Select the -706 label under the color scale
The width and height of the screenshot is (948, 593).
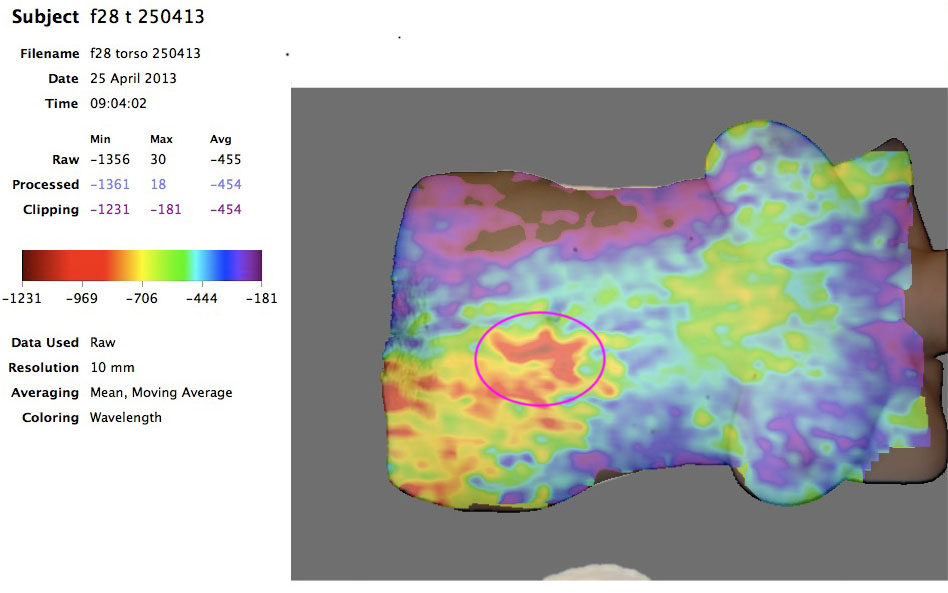tap(142, 298)
